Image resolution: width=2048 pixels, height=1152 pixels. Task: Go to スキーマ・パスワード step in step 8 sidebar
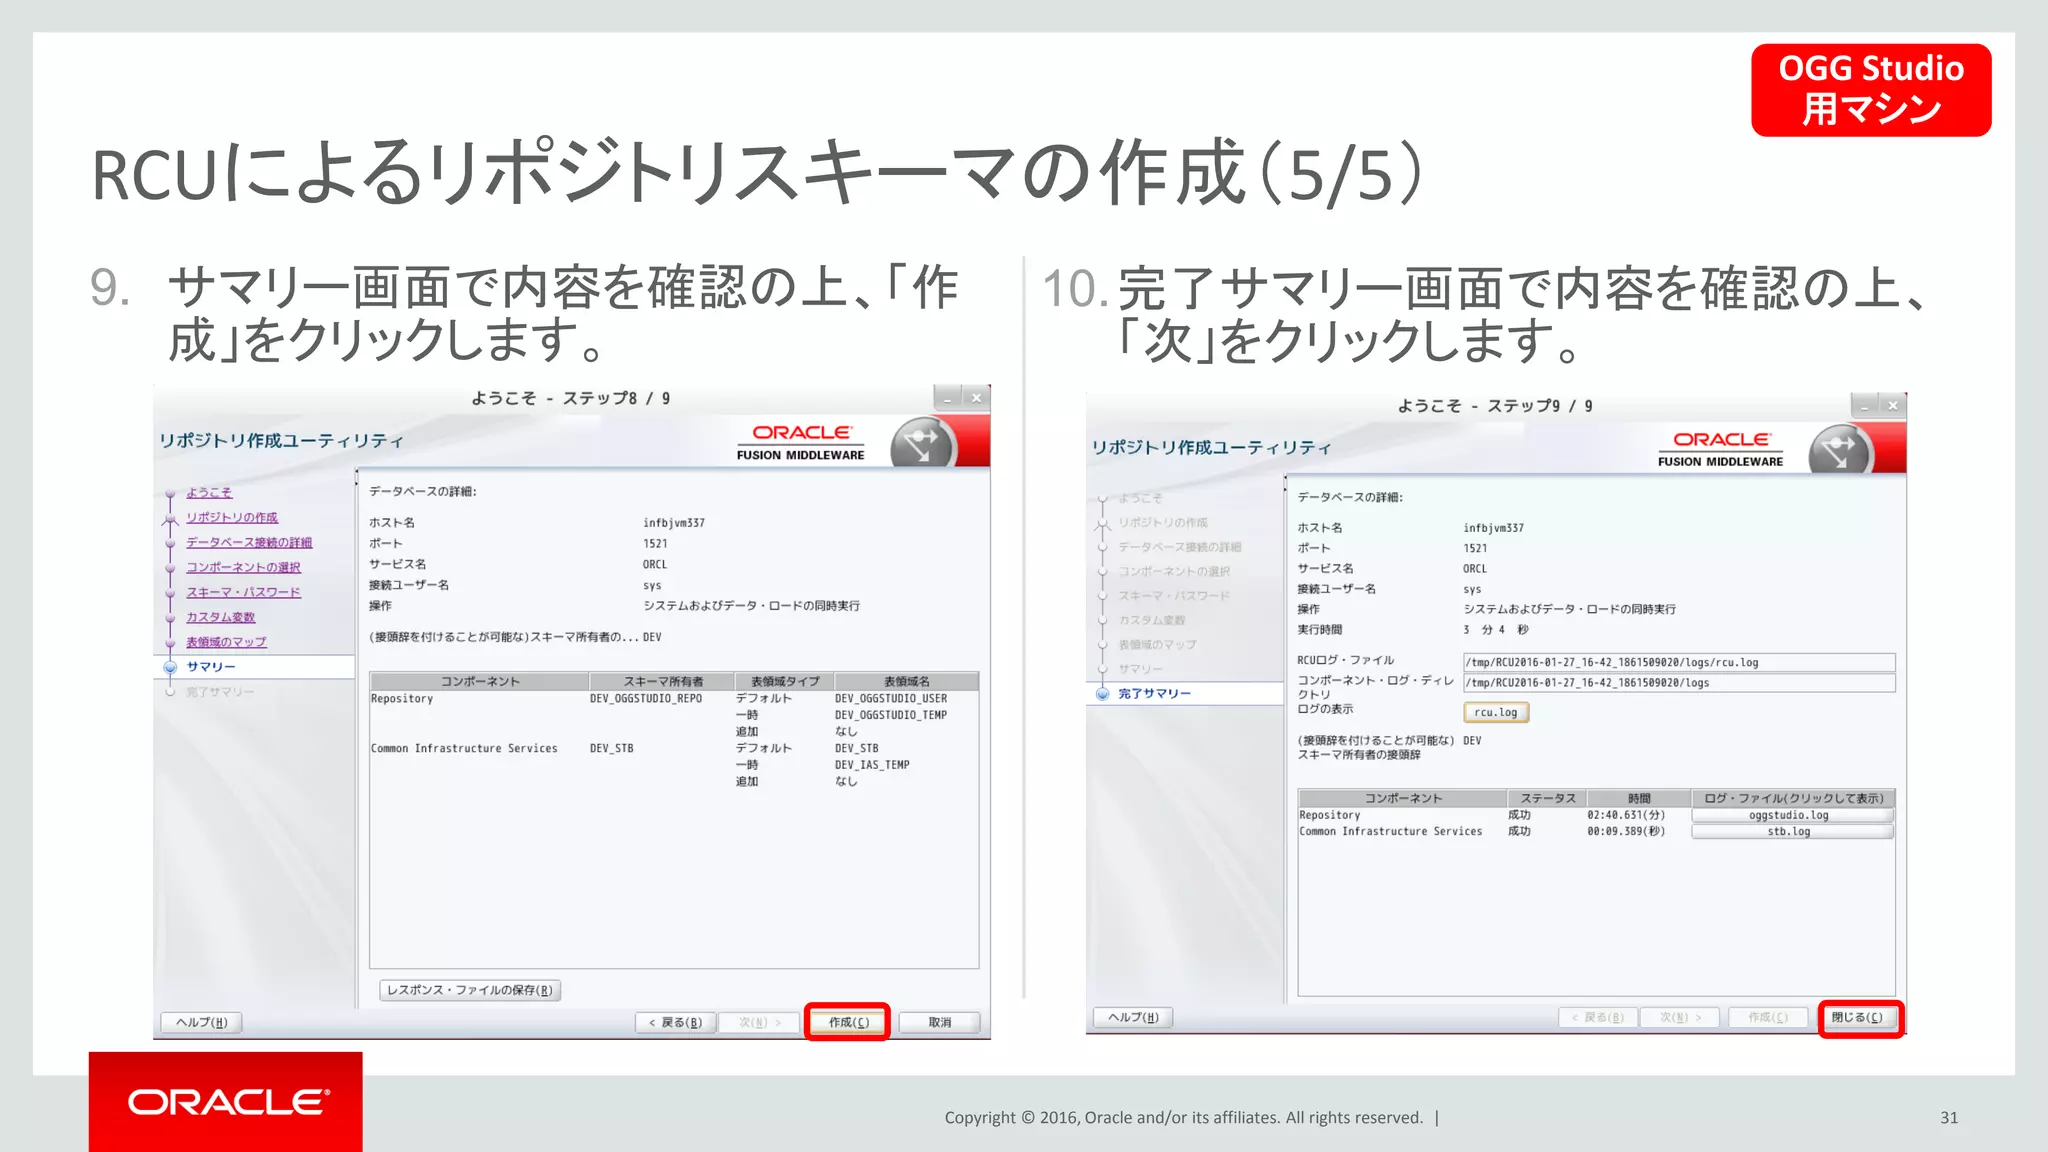coord(243,592)
